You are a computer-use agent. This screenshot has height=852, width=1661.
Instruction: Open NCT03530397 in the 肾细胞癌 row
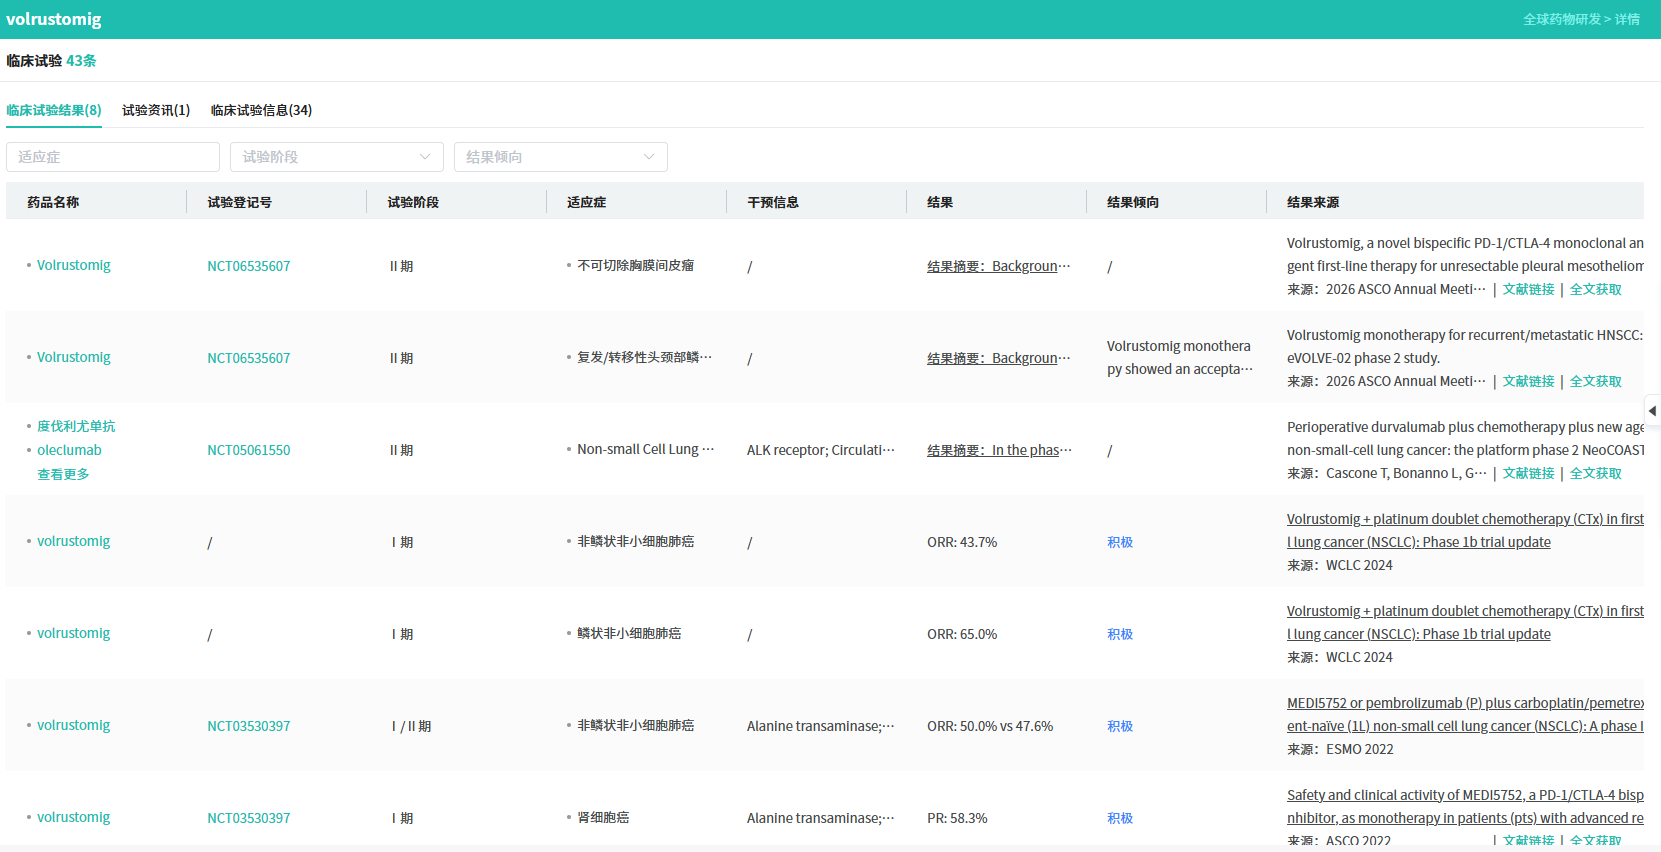tap(248, 818)
